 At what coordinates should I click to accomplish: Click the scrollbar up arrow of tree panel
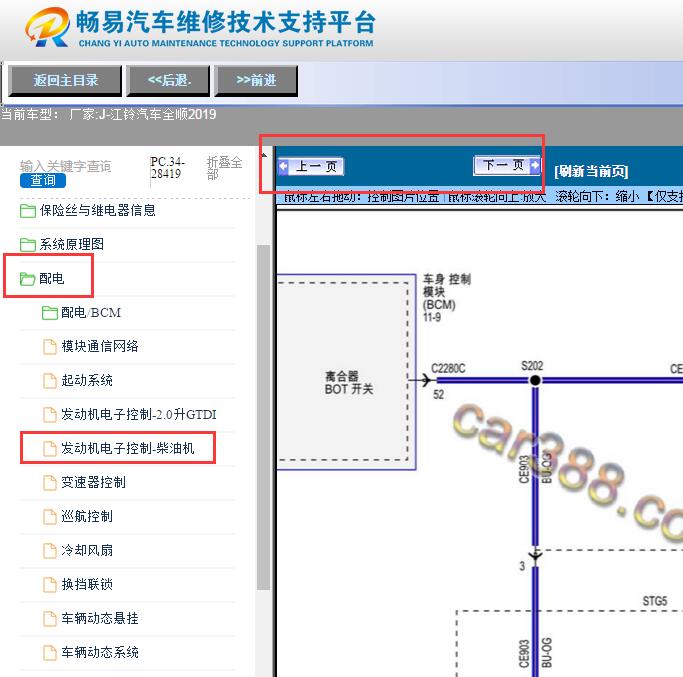264,155
